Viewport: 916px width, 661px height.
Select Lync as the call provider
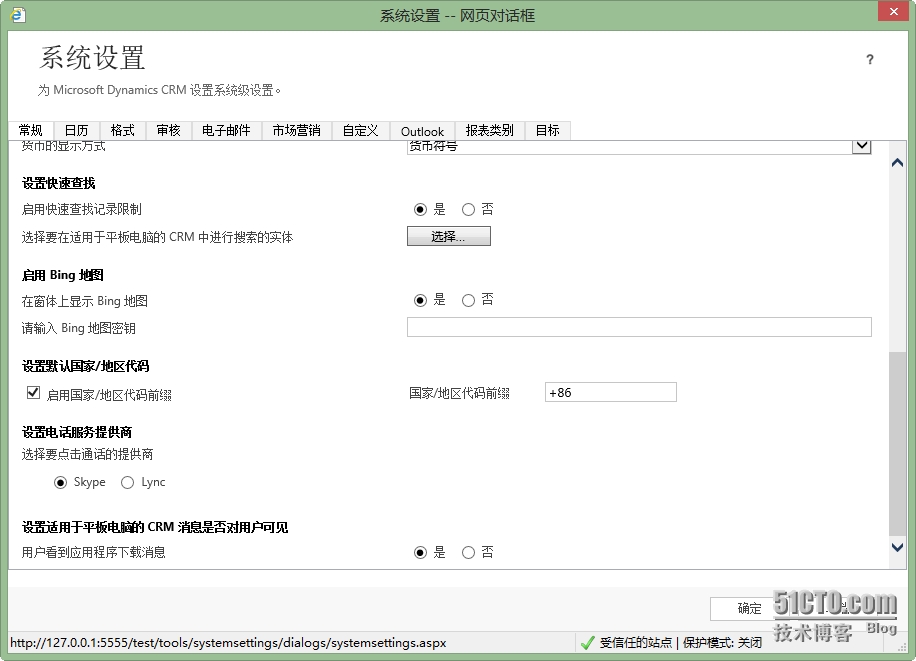[128, 482]
